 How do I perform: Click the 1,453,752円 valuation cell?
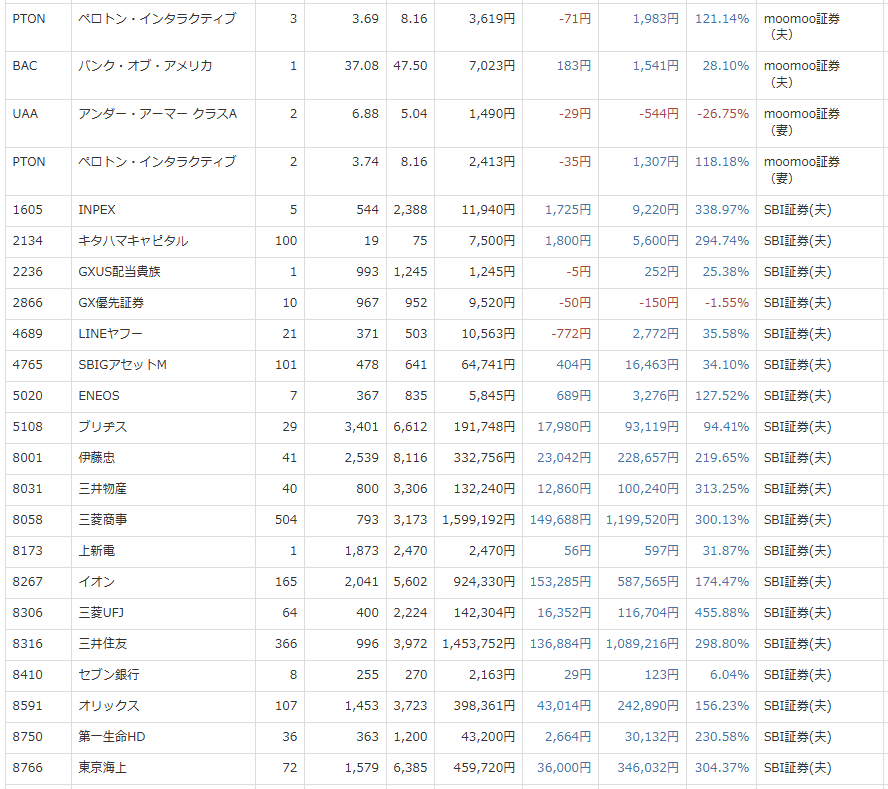(x=479, y=644)
